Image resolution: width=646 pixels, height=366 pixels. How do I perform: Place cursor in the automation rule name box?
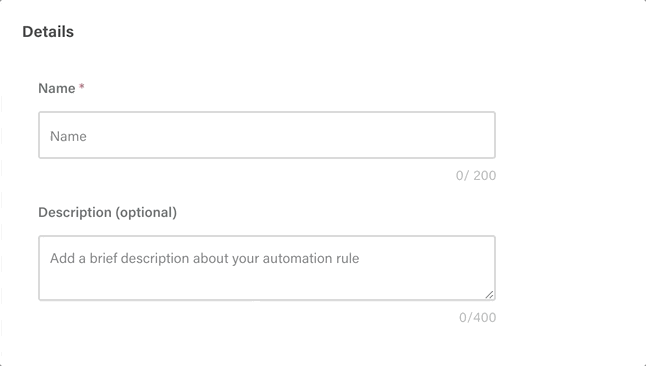point(267,135)
